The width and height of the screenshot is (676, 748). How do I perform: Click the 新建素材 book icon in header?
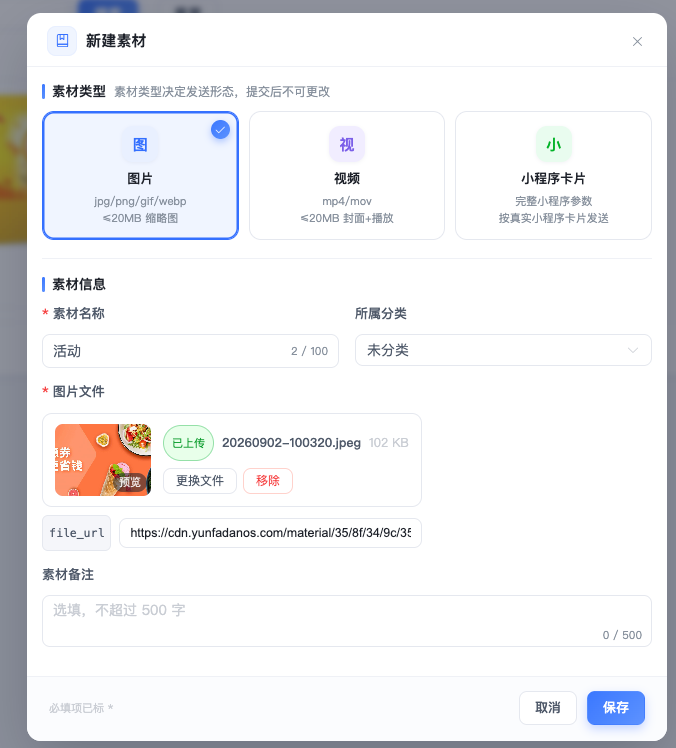pyautogui.click(x=62, y=41)
